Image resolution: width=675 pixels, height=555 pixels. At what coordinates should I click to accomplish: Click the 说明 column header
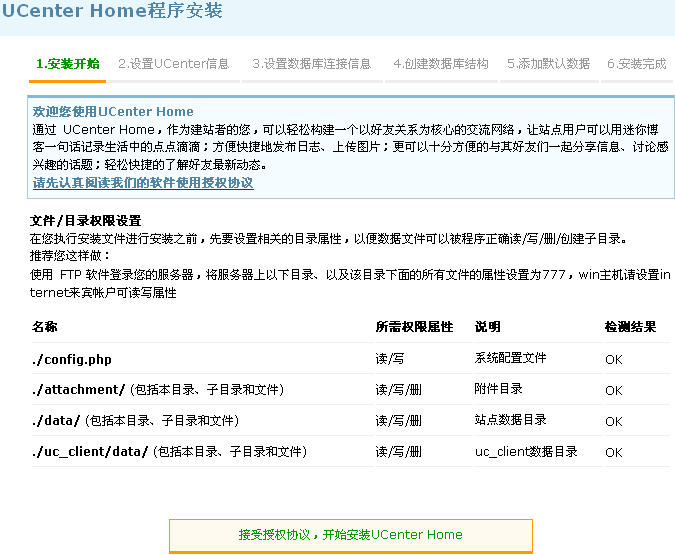tap(487, 327)
